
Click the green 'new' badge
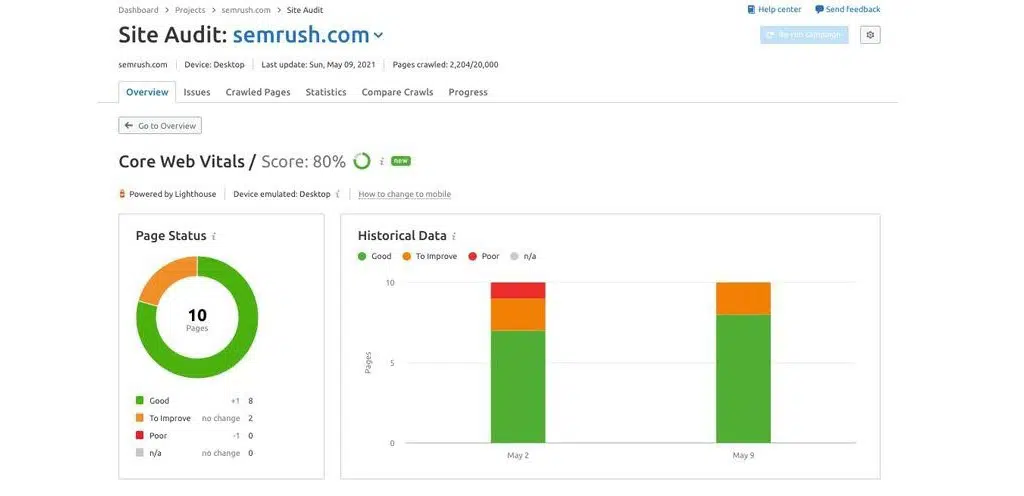400,161
